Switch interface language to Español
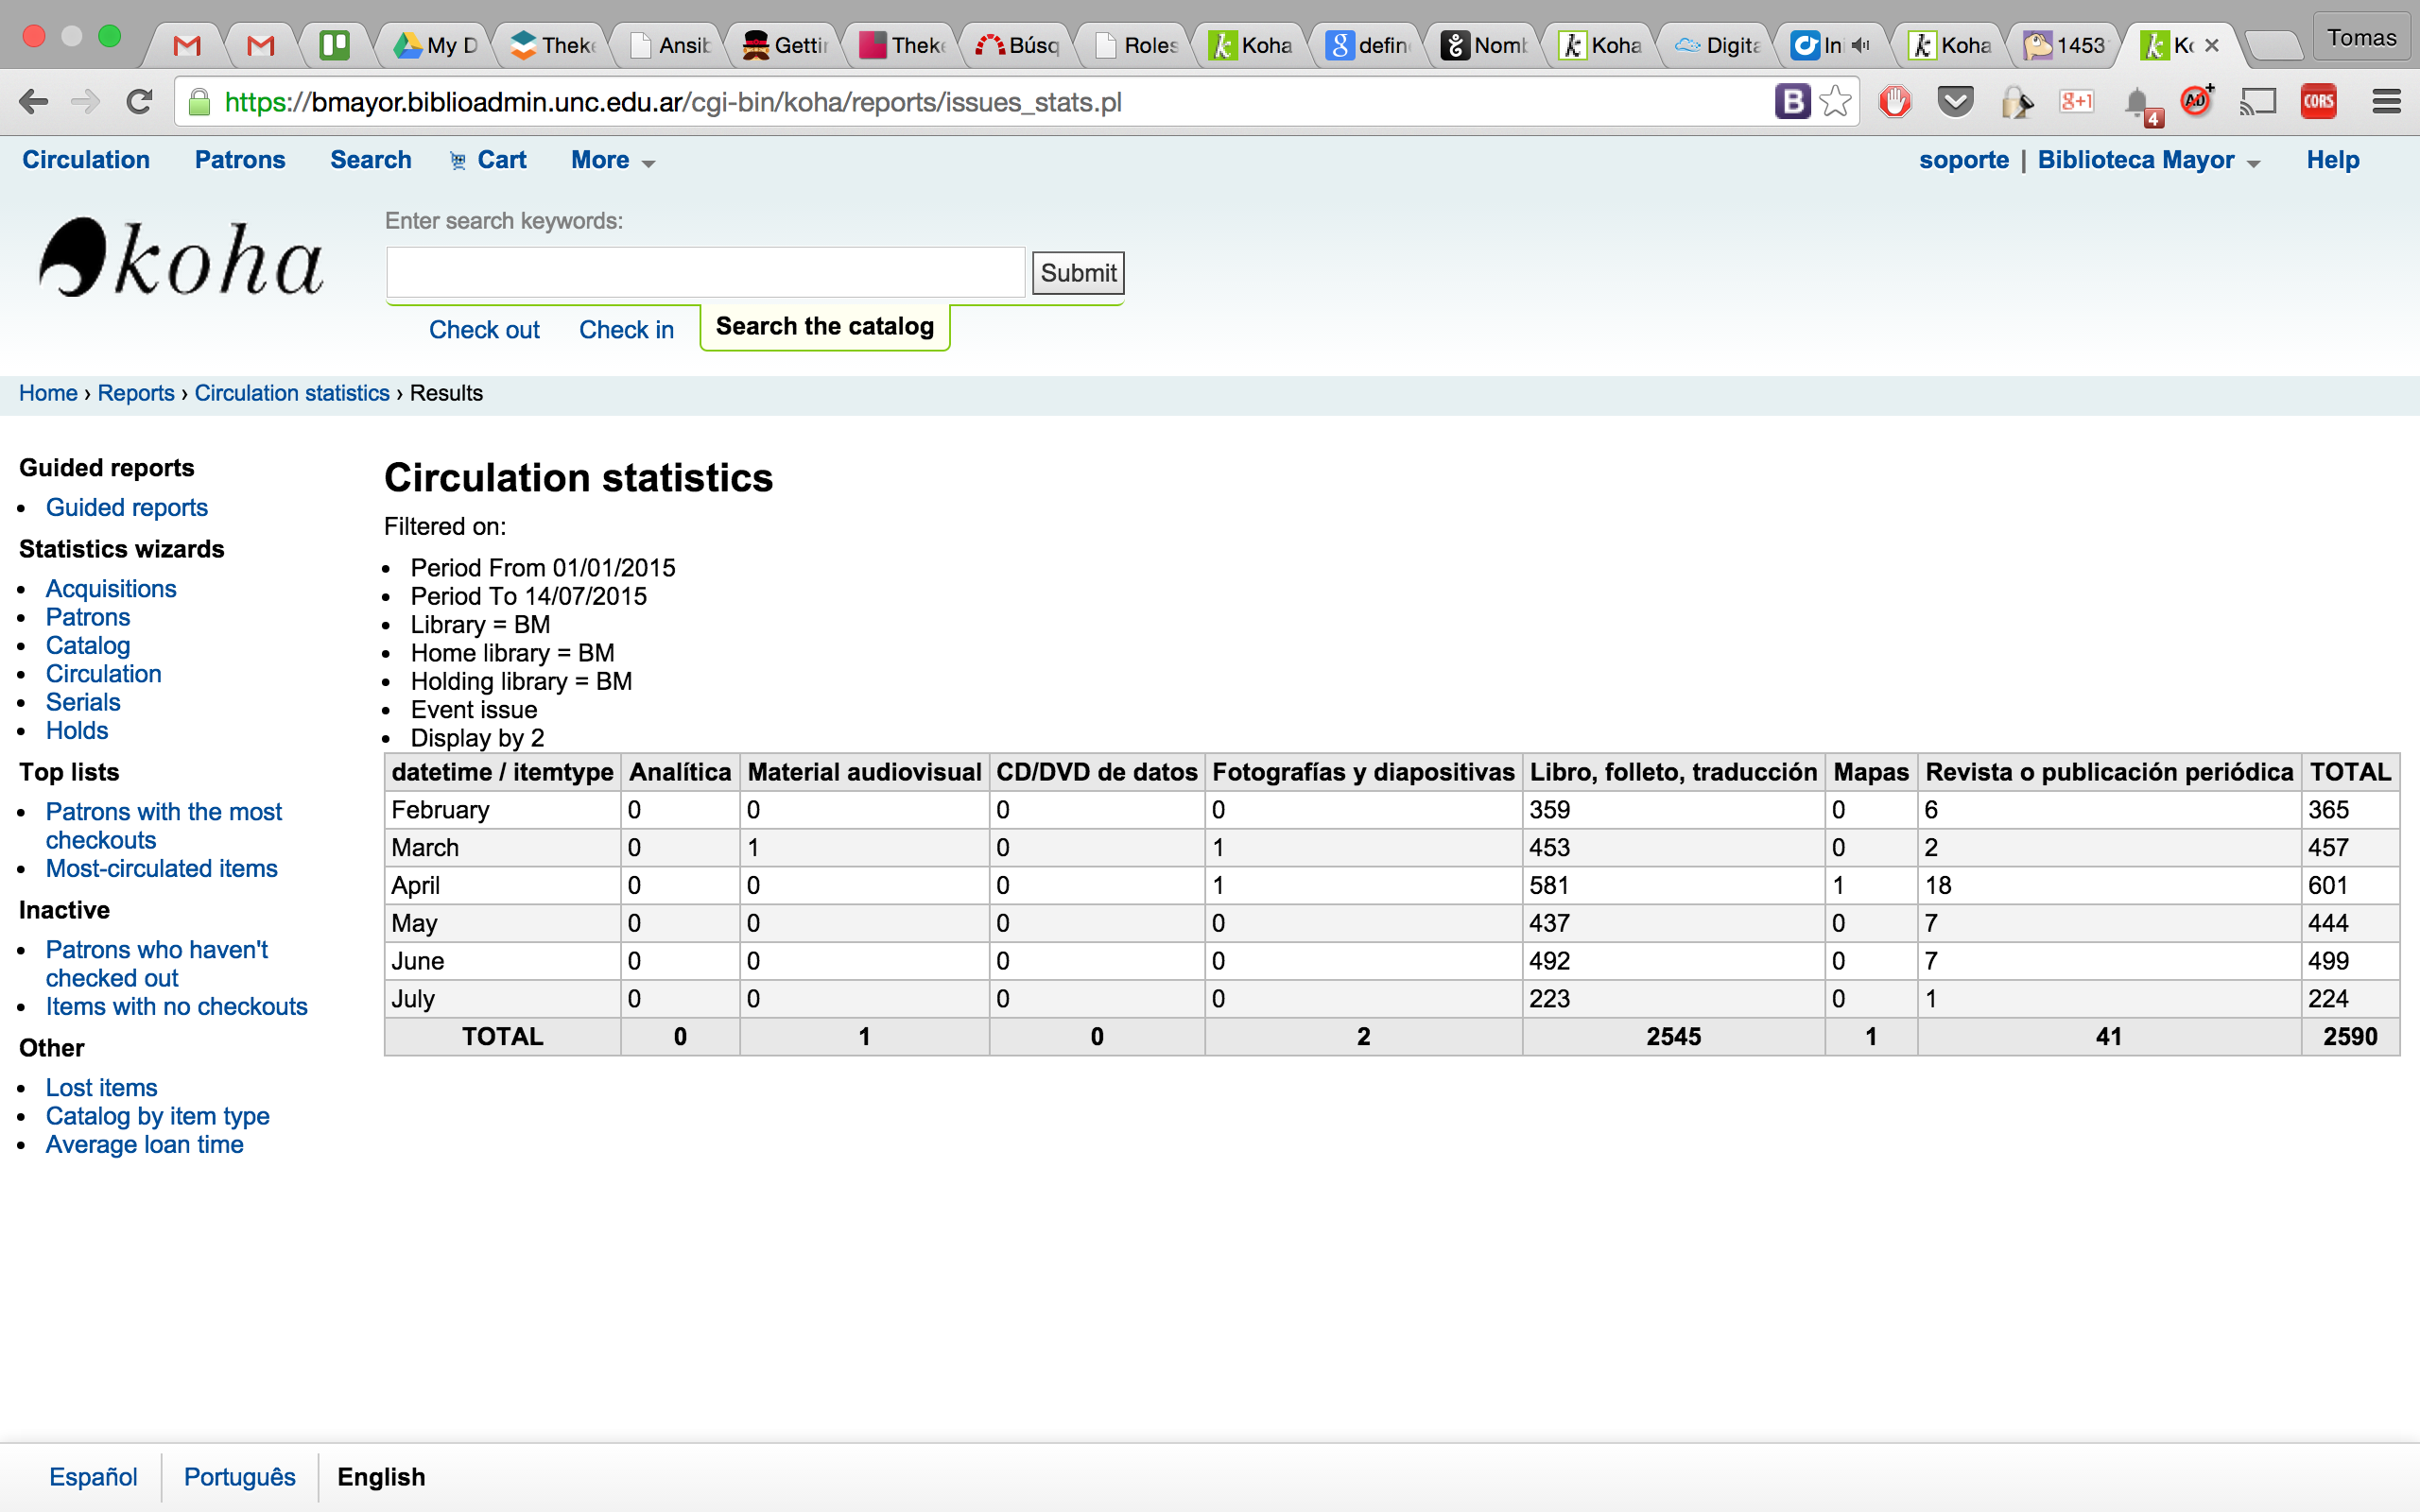 tap(93, 1477)
